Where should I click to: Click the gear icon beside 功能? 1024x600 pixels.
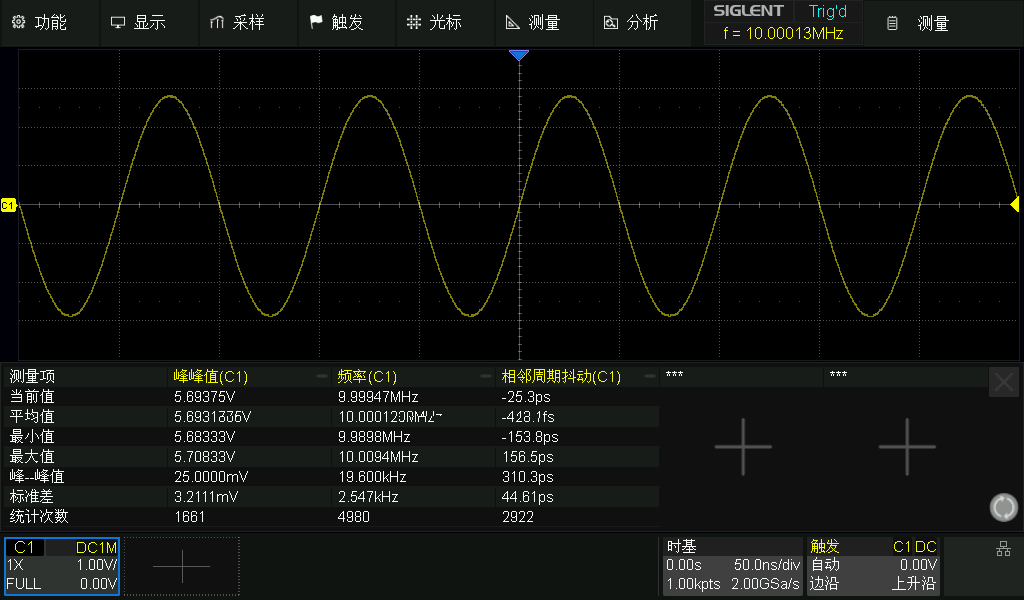pos(18,22)
